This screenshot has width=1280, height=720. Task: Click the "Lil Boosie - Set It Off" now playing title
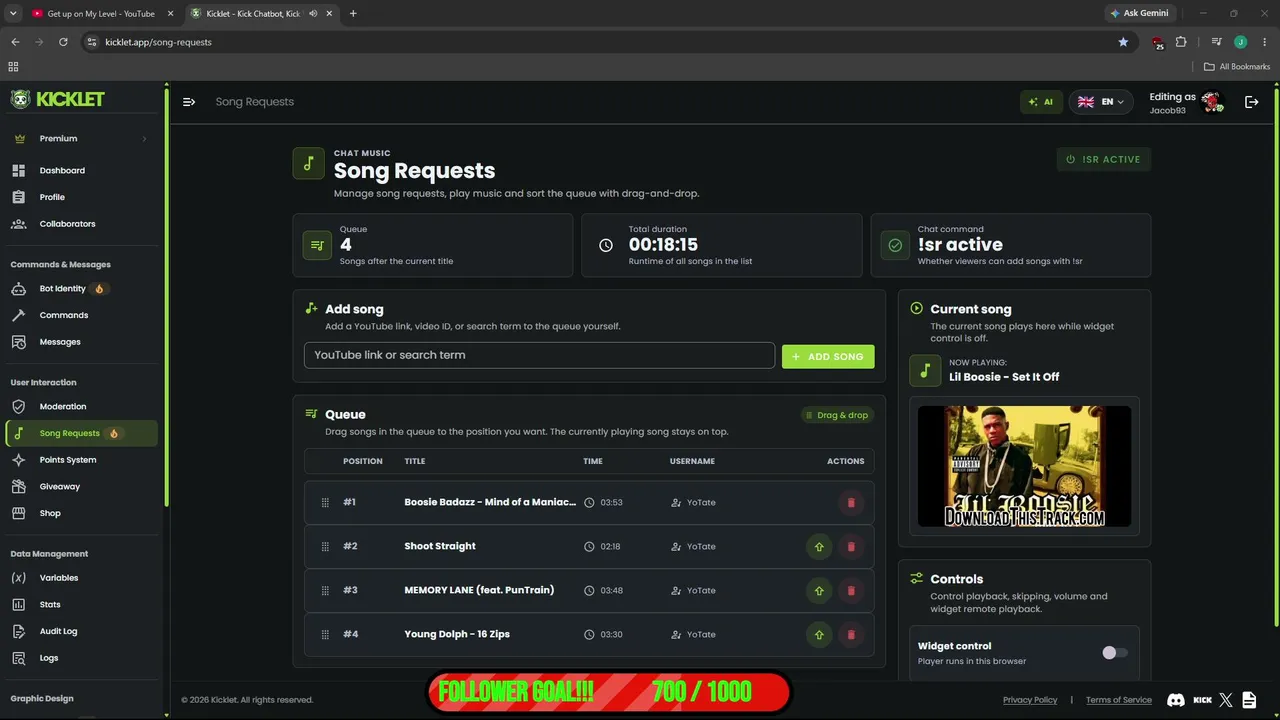tap(1004, 377)
